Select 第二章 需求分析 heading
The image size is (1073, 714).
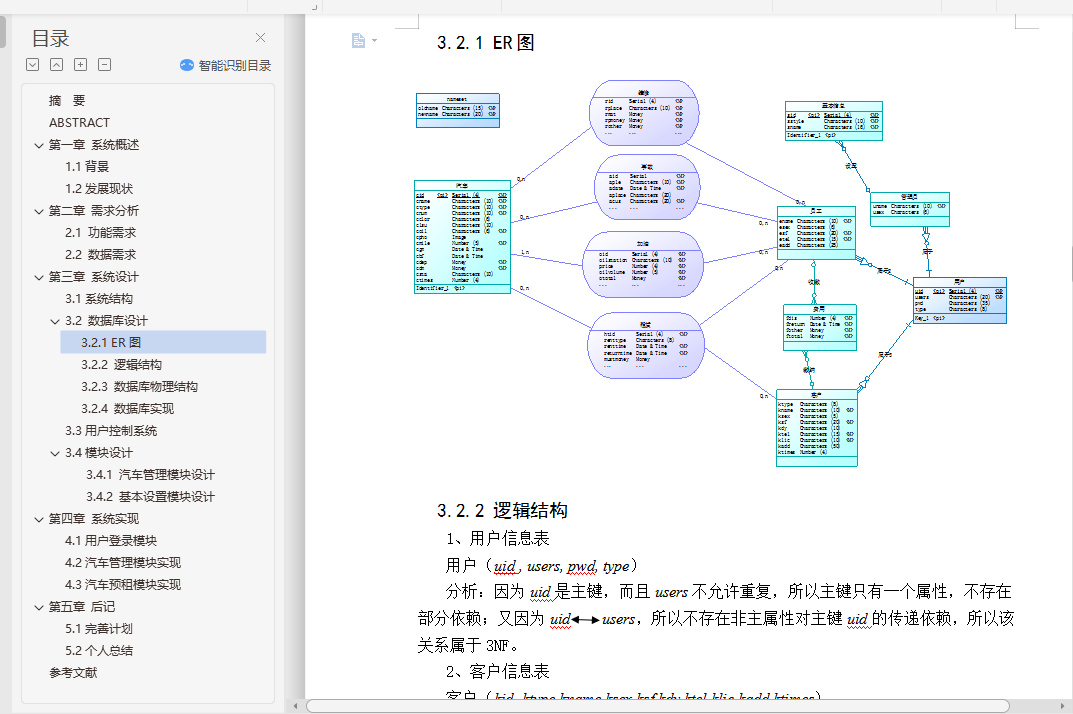pos(94,211)
